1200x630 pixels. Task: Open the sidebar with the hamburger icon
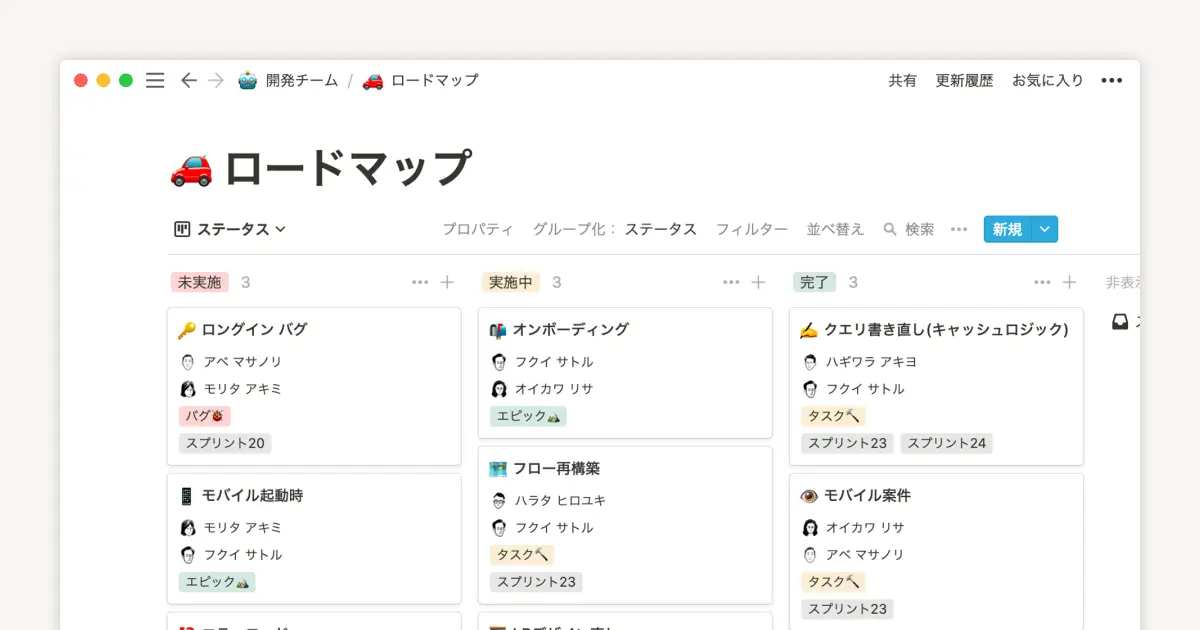click(x=155, y=80)
